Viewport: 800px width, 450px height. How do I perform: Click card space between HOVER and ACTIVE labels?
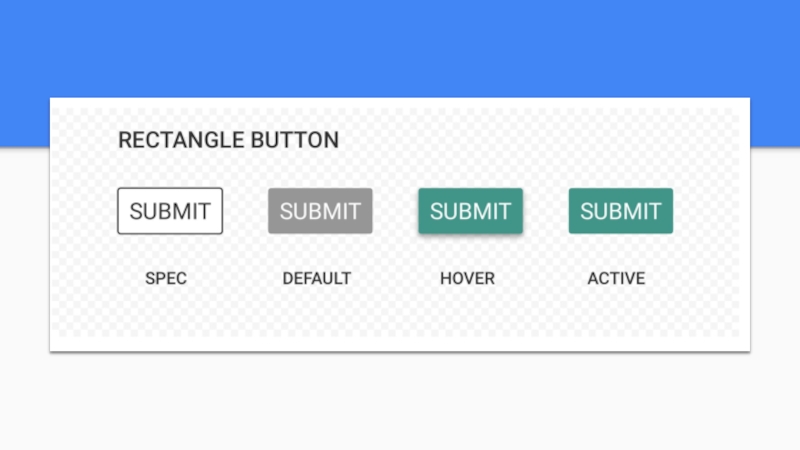click(541, 278)
